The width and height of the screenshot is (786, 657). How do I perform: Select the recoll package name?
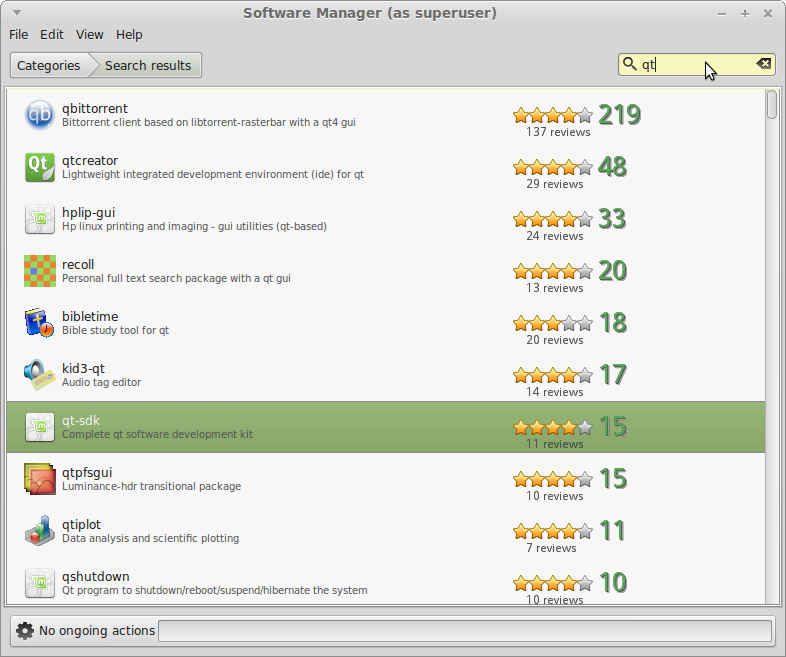78,264
